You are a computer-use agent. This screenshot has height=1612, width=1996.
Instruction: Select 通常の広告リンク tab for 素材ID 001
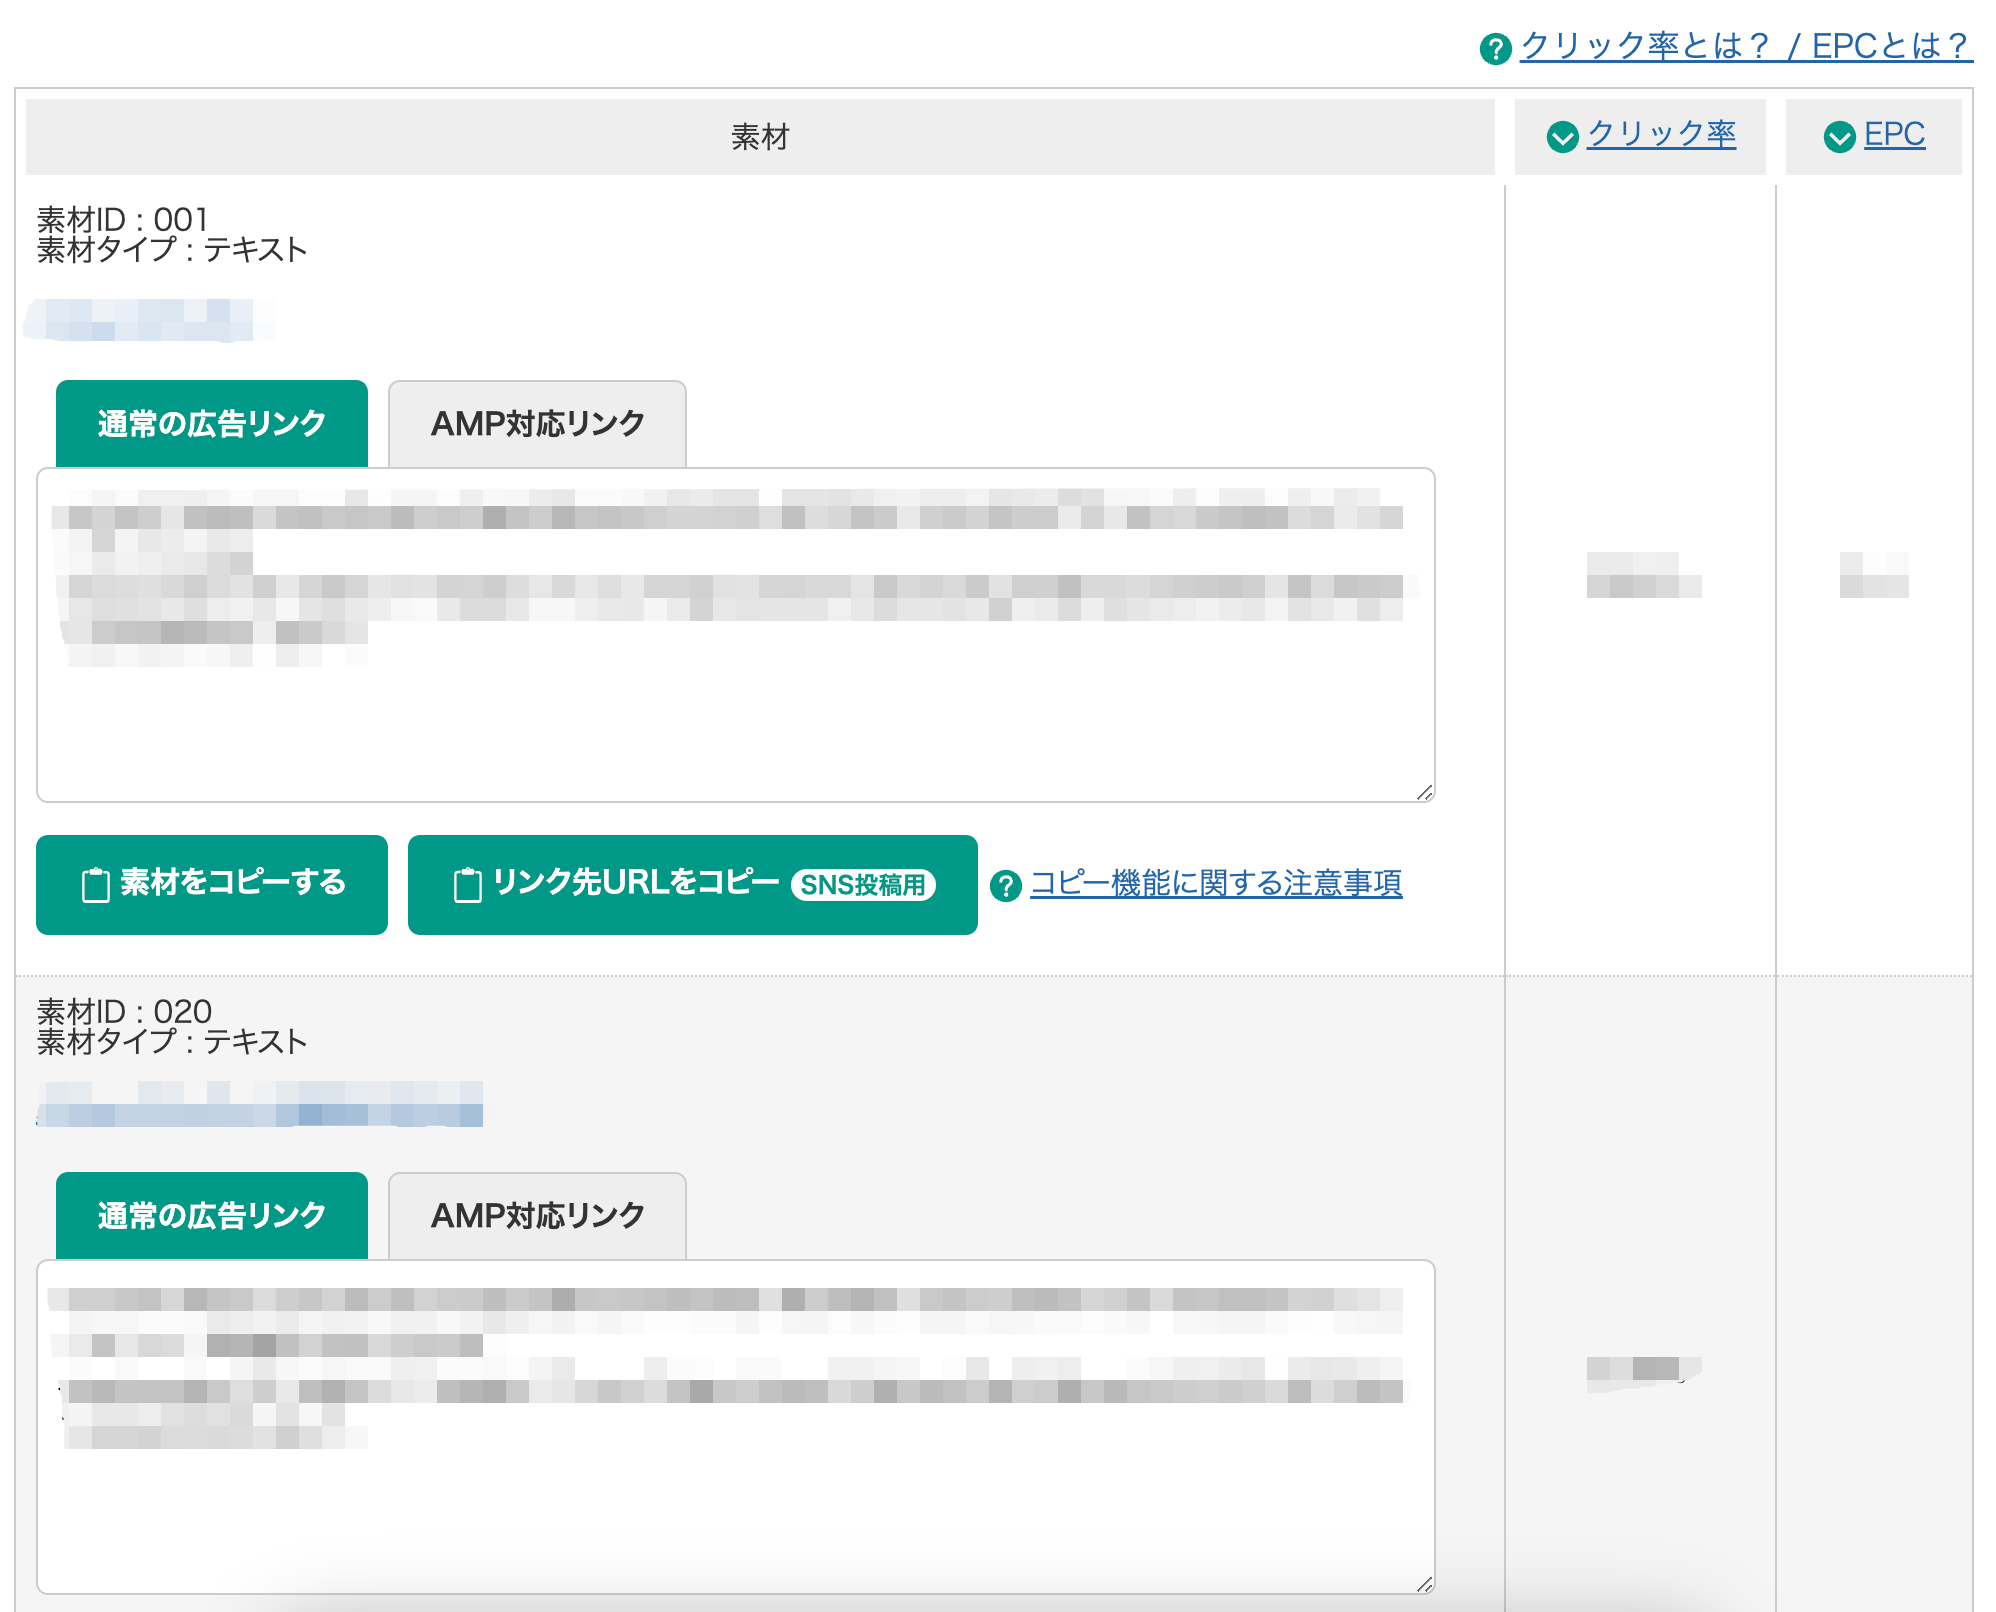(212, 424)
